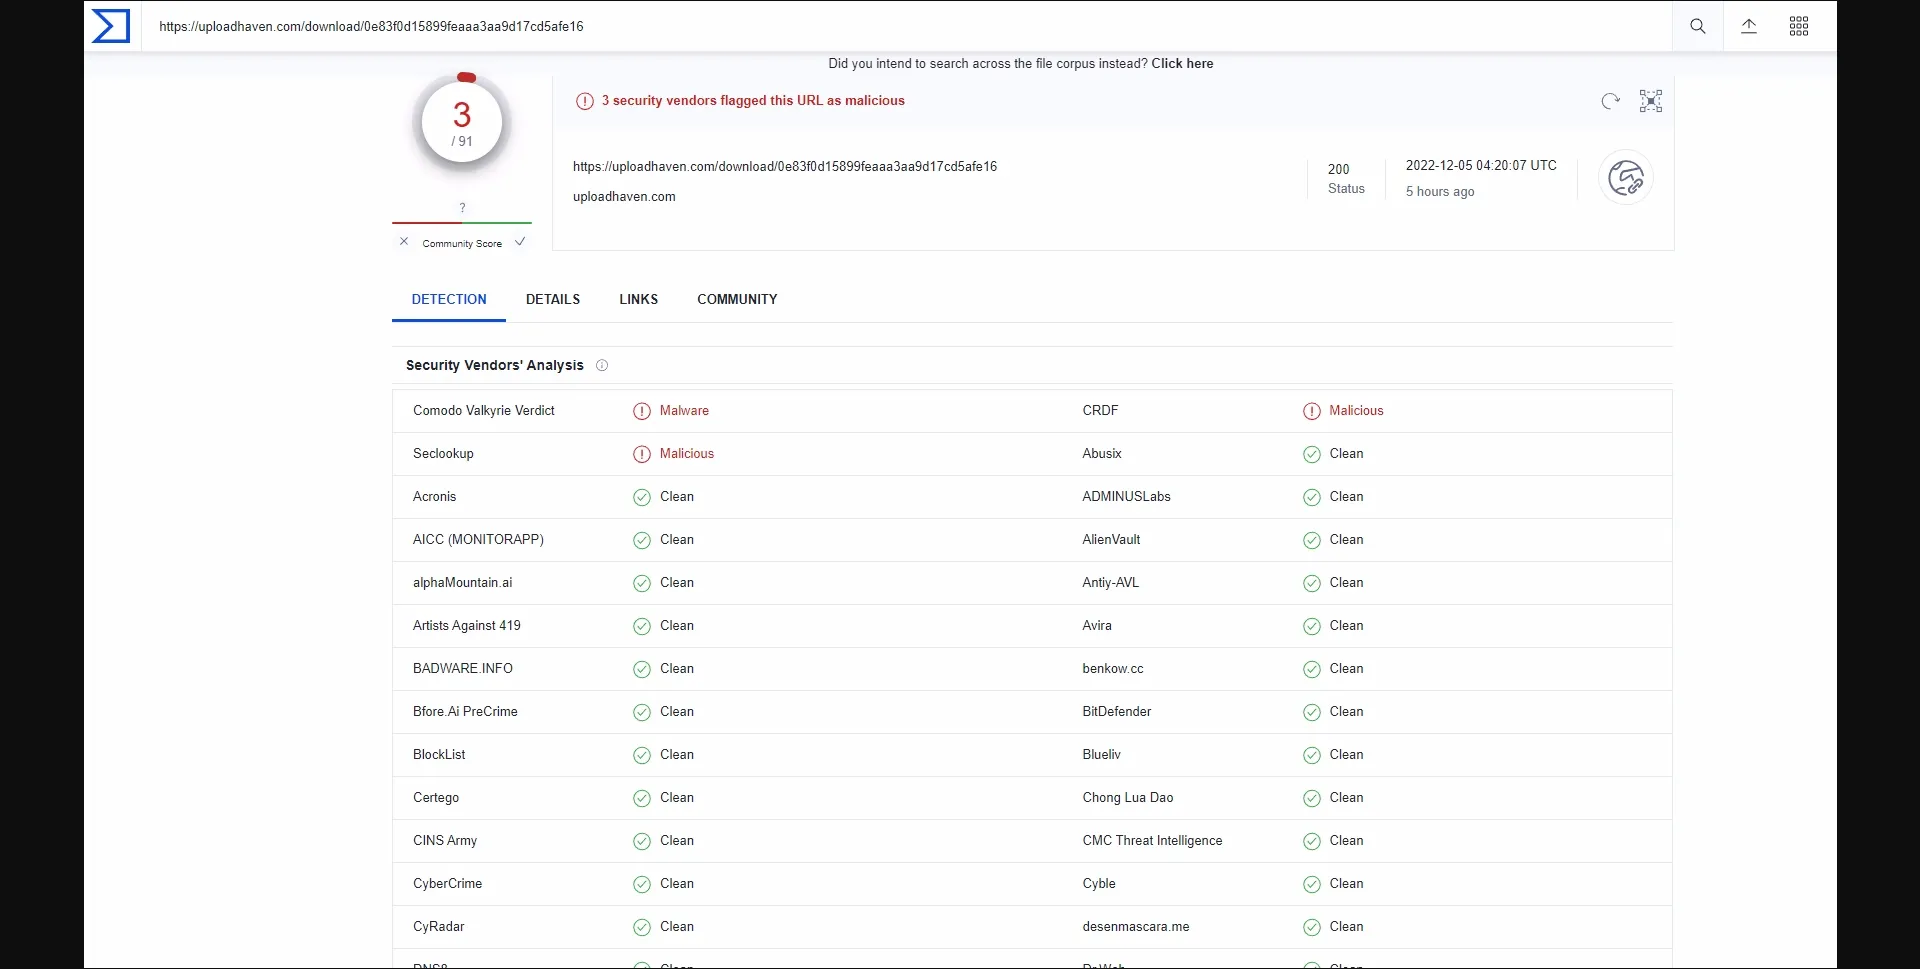Select the DETECTION tab
Screen dimensions: 1920x969
click(x=449, y=299)
